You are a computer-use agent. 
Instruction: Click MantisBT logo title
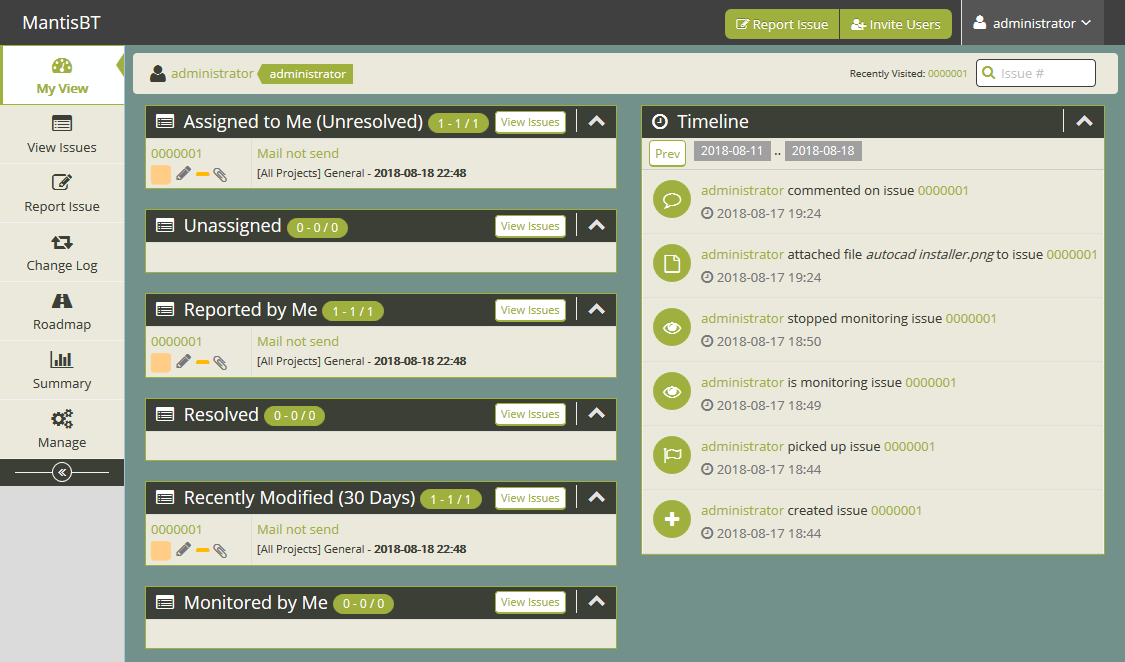(x=62, y=22)
